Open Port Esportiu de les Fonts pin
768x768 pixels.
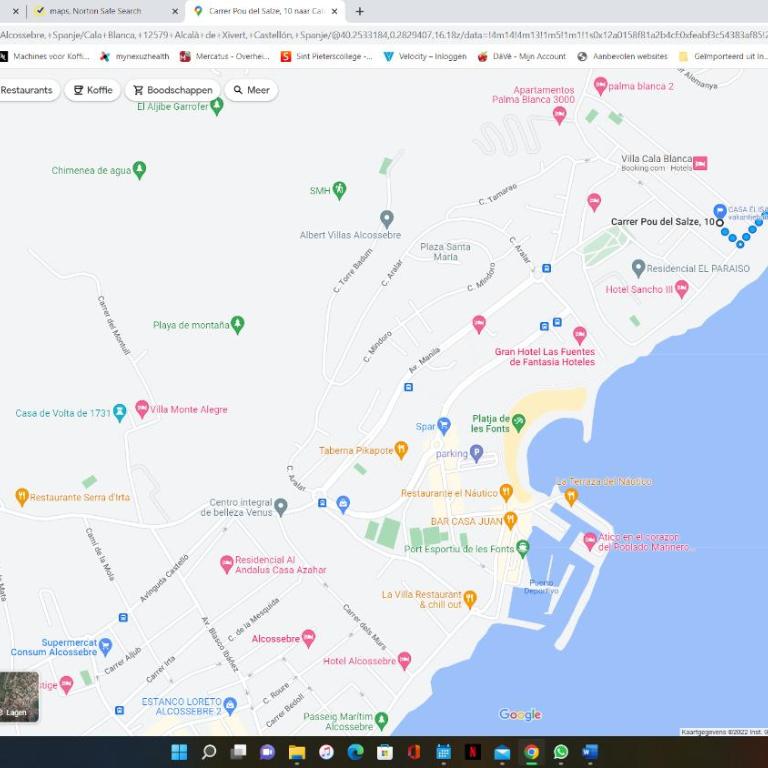pos(523,549)
